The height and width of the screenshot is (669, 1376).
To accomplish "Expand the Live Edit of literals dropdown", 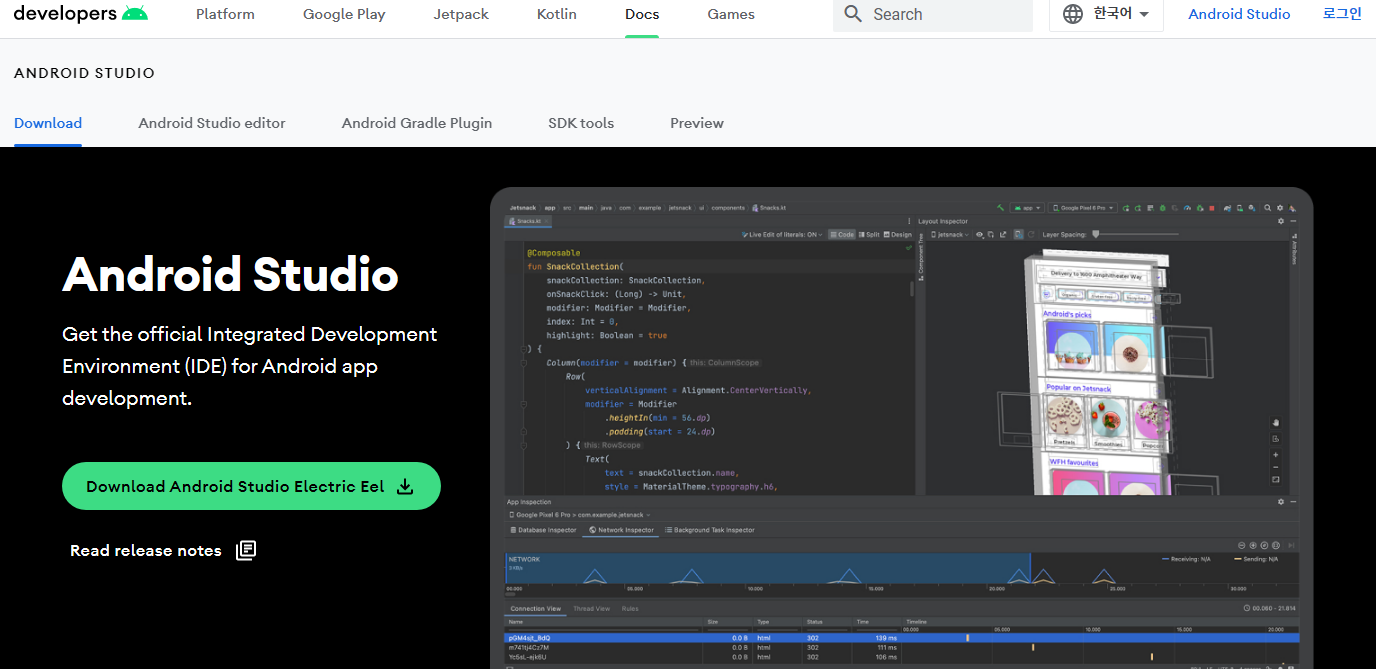I will point(783,234).
